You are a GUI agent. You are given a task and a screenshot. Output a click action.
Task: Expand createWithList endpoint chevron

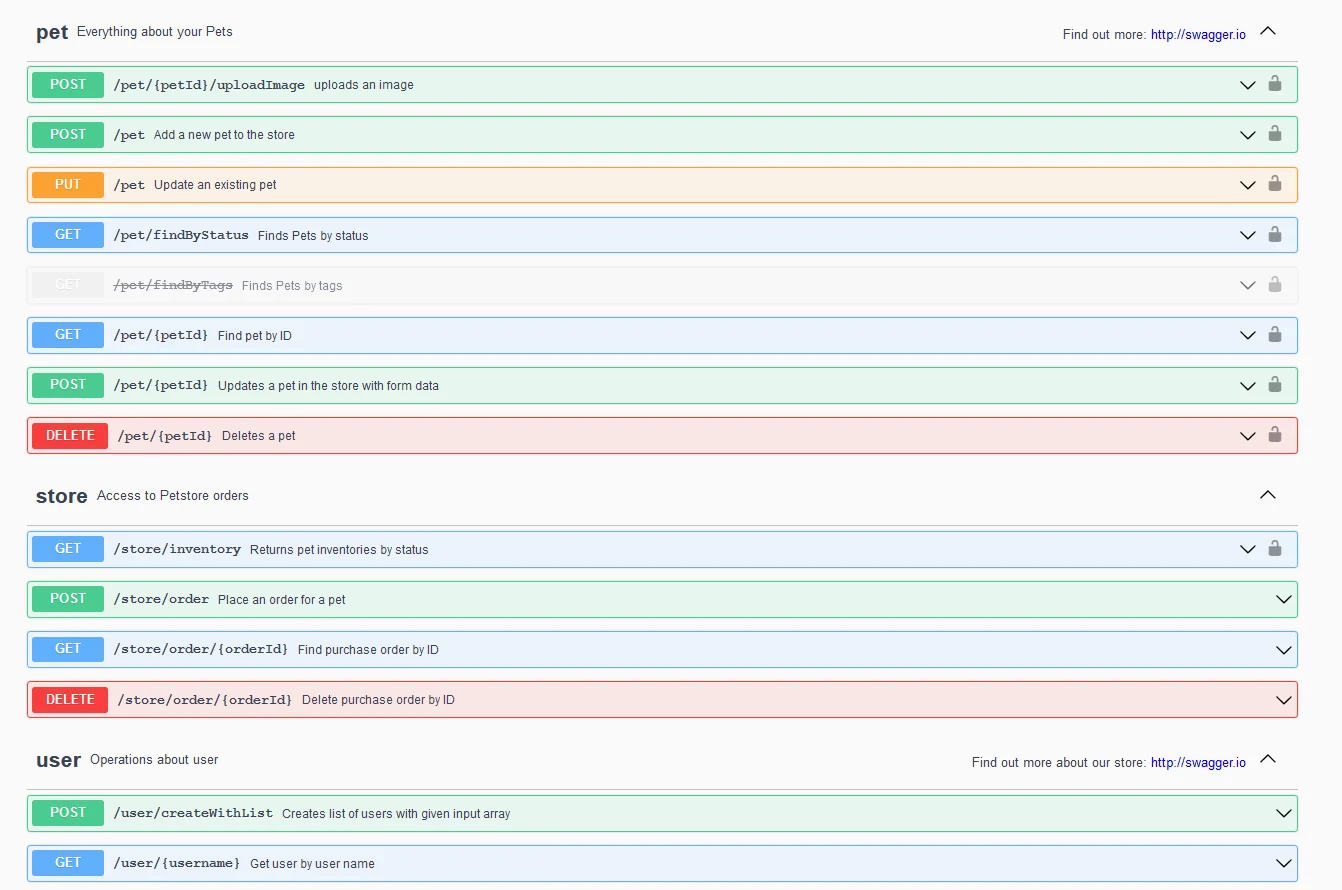tap(1285, 813)
